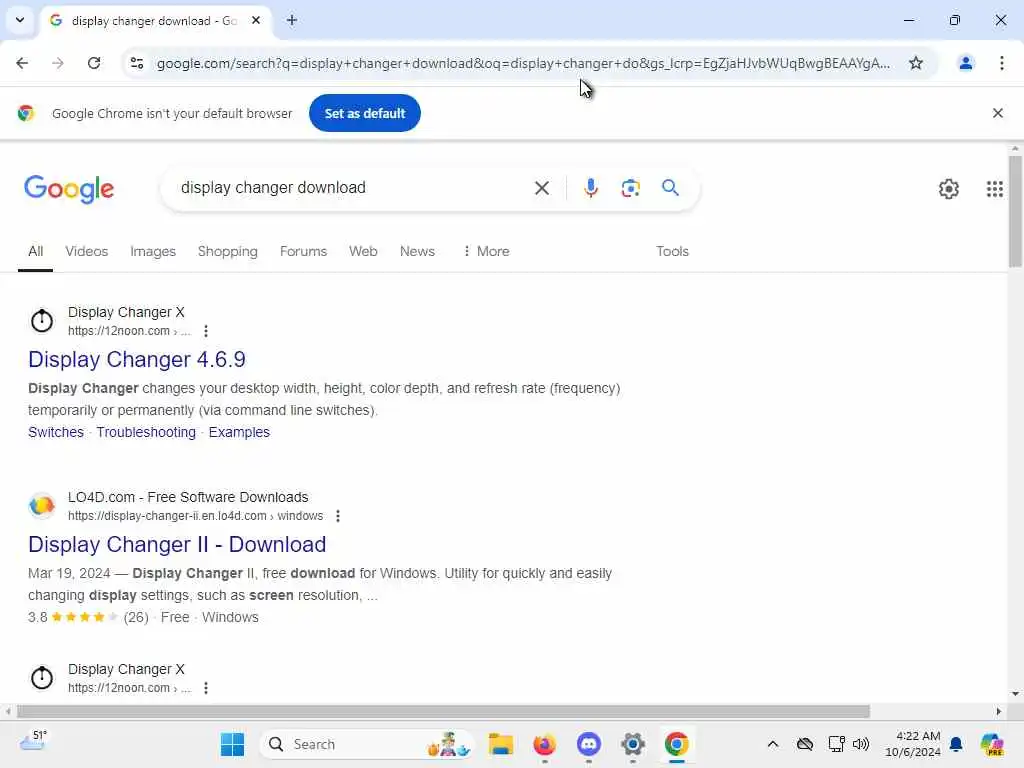Reload the current page
The height and width of the screenshot is (768, 1024).
(x=94, y=63)
